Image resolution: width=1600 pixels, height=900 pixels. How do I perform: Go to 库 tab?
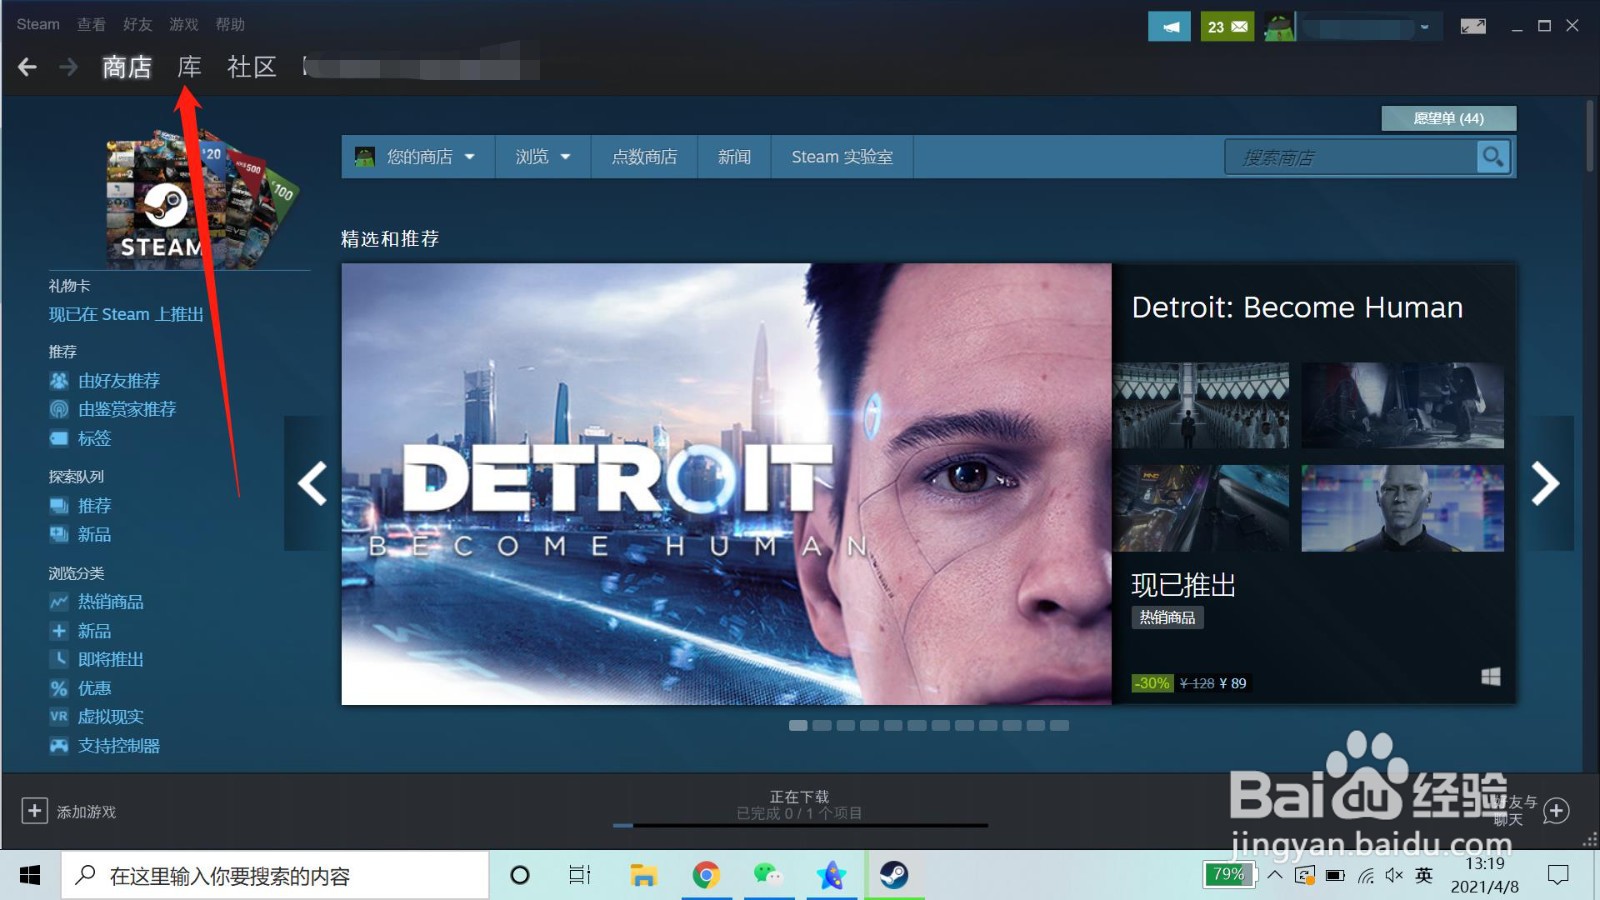pyautogui.click(x=189, y=67)
